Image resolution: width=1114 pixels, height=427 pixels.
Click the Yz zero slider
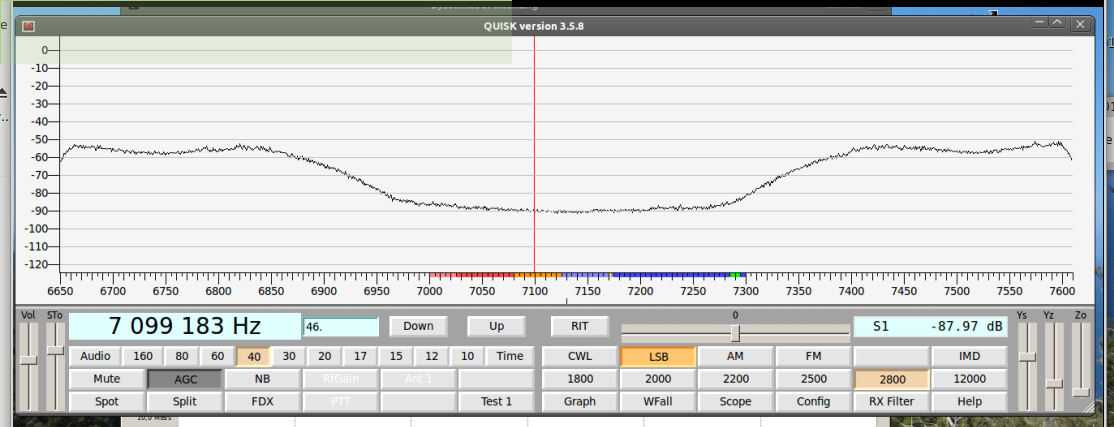pos(1054,365)
